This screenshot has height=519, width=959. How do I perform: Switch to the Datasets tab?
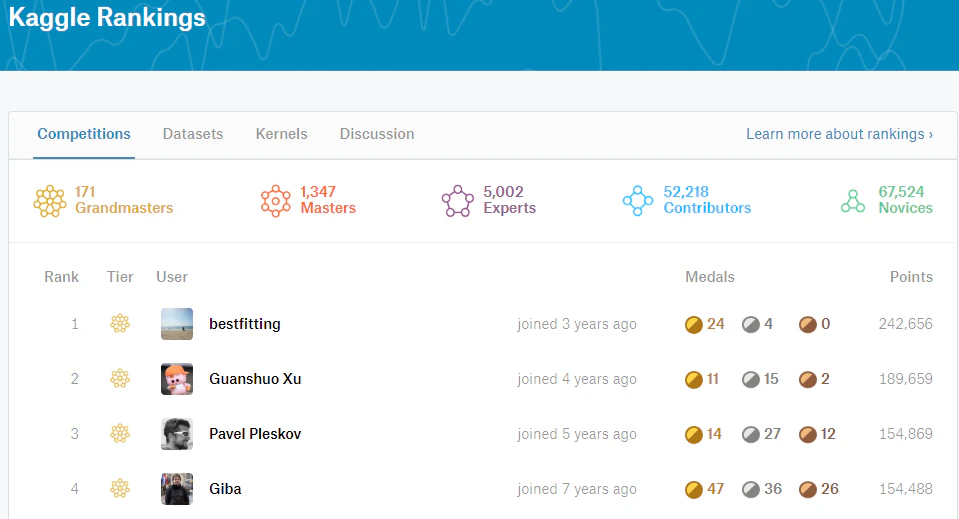click(193, 134)
